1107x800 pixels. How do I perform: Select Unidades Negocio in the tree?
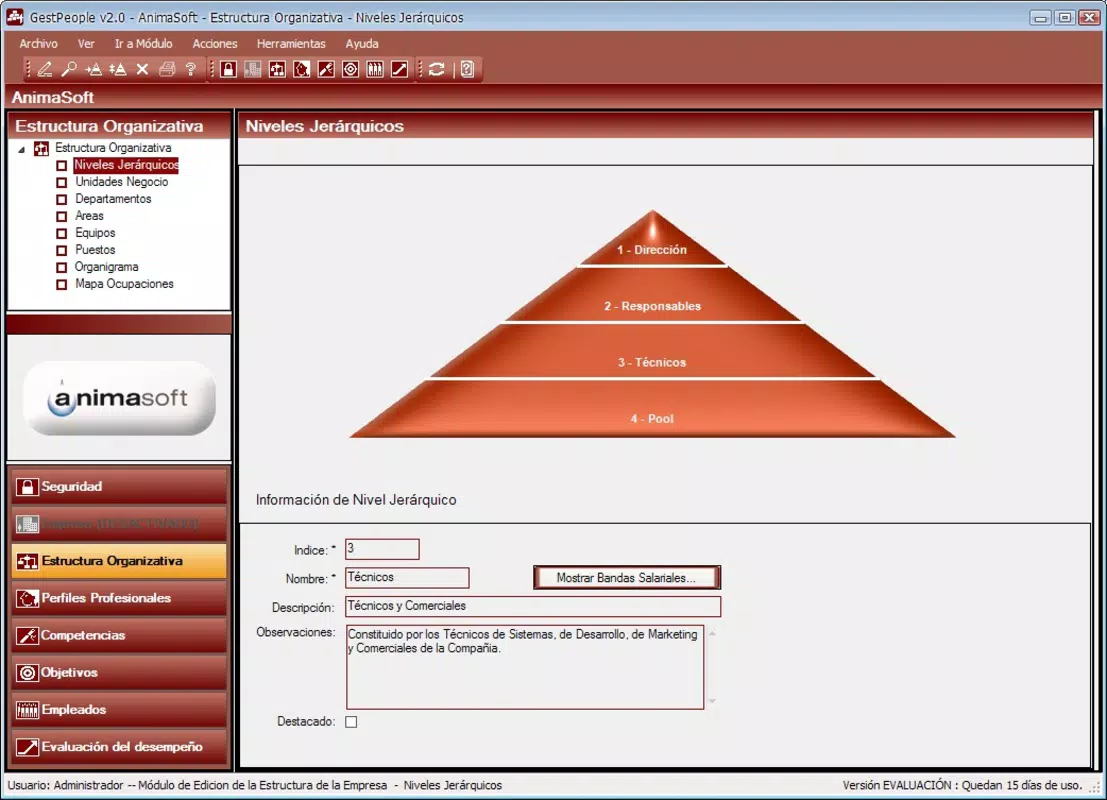tap(121, 182)
